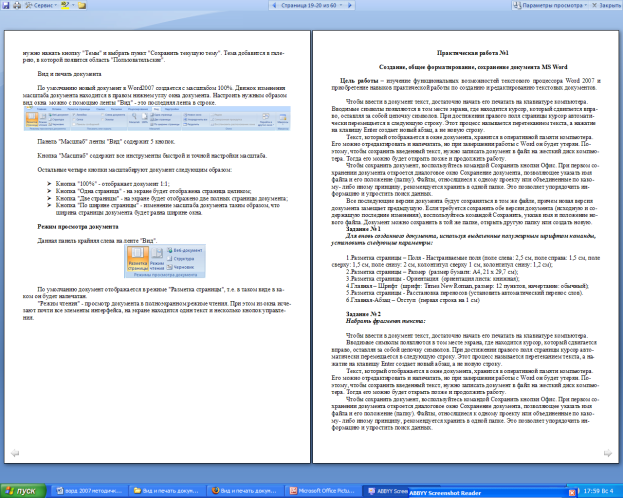Screen dimensions: 623x498
Task: Click the right page Практическая работа №1 preview
Action: pyautogui.click(x=466, y=247)
